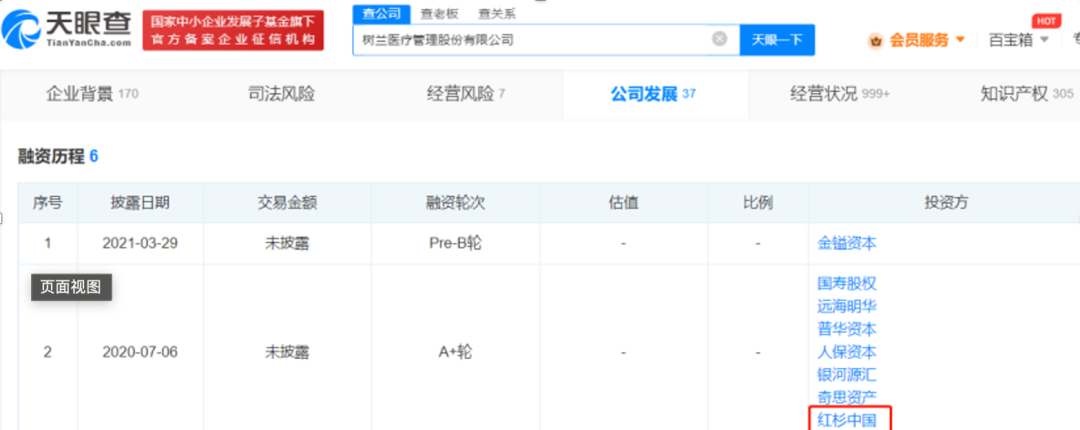Image resolution: width=1080 pixels, height=430 pixels.
Task: Clear the search box with the X icon
Action: click(719, 39)
